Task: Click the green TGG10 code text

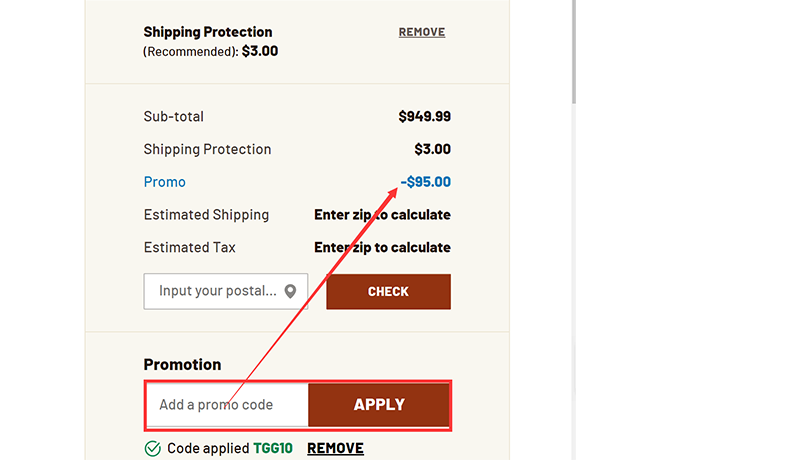Action: [x=273, y=449]
